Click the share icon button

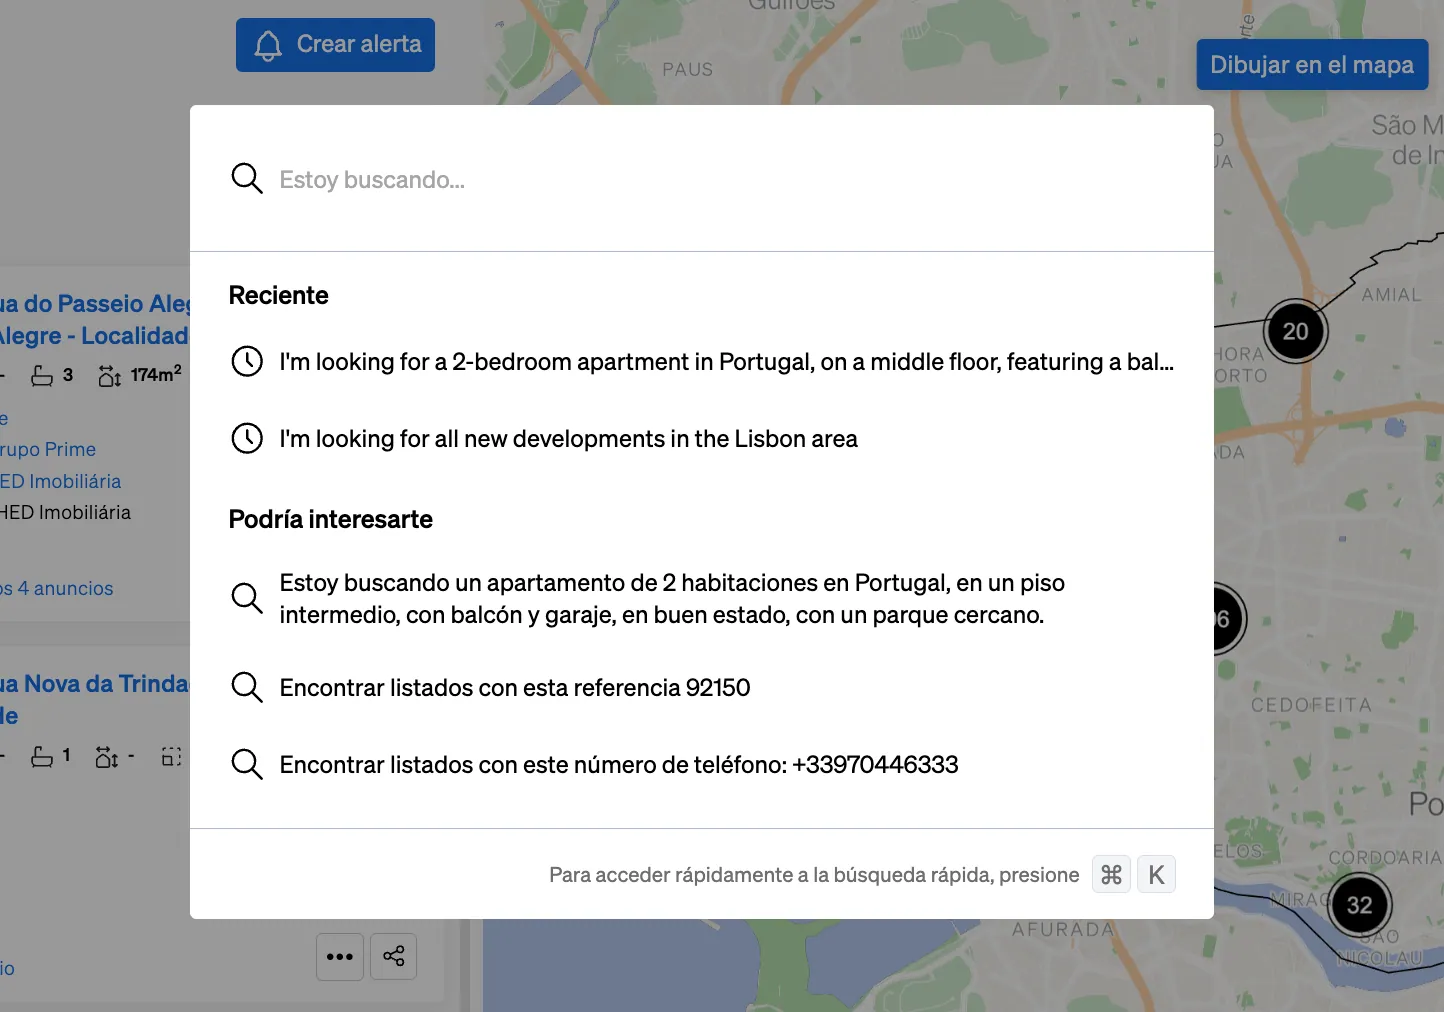click(394, 957)
